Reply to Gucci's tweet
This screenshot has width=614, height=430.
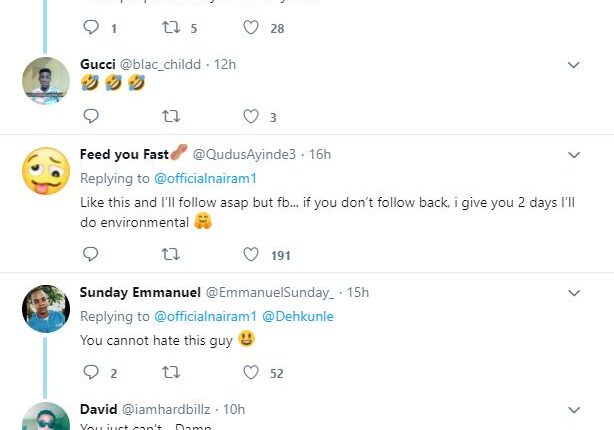tap(91, 117)
